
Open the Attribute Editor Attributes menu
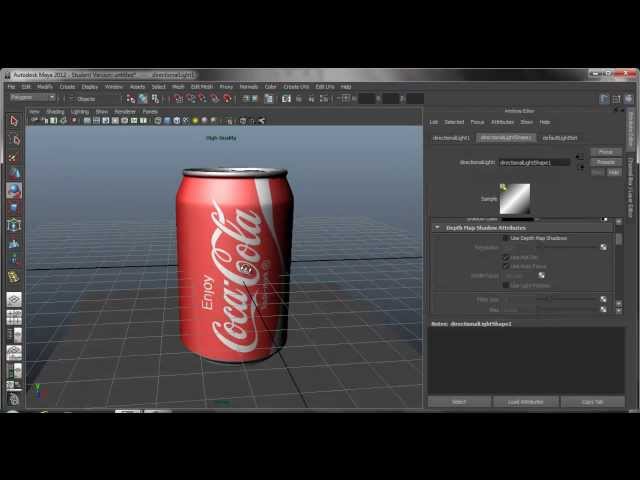pos(502,122)
